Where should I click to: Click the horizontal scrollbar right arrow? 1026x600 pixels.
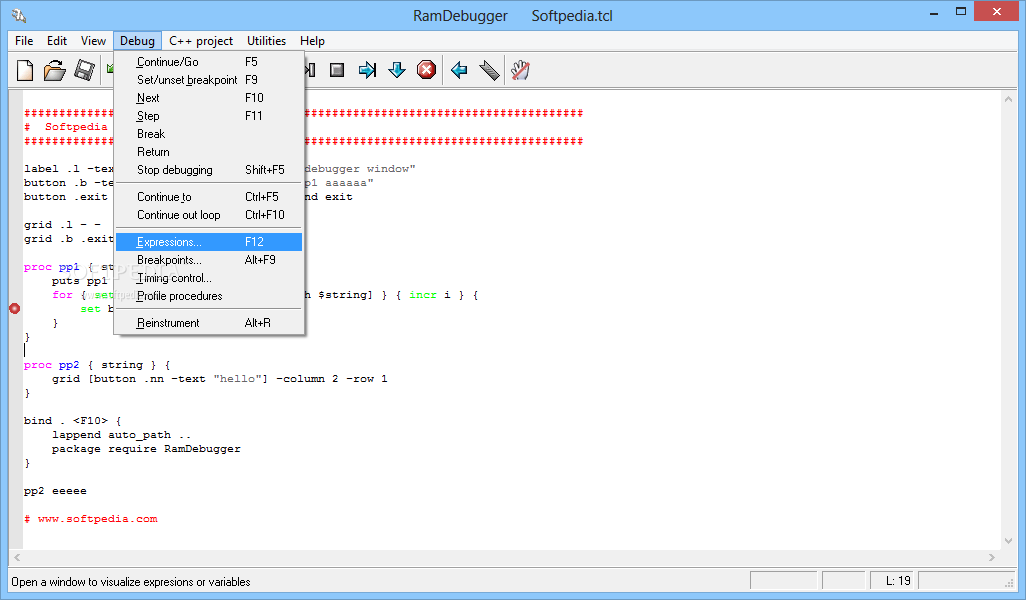coord(992,557)
